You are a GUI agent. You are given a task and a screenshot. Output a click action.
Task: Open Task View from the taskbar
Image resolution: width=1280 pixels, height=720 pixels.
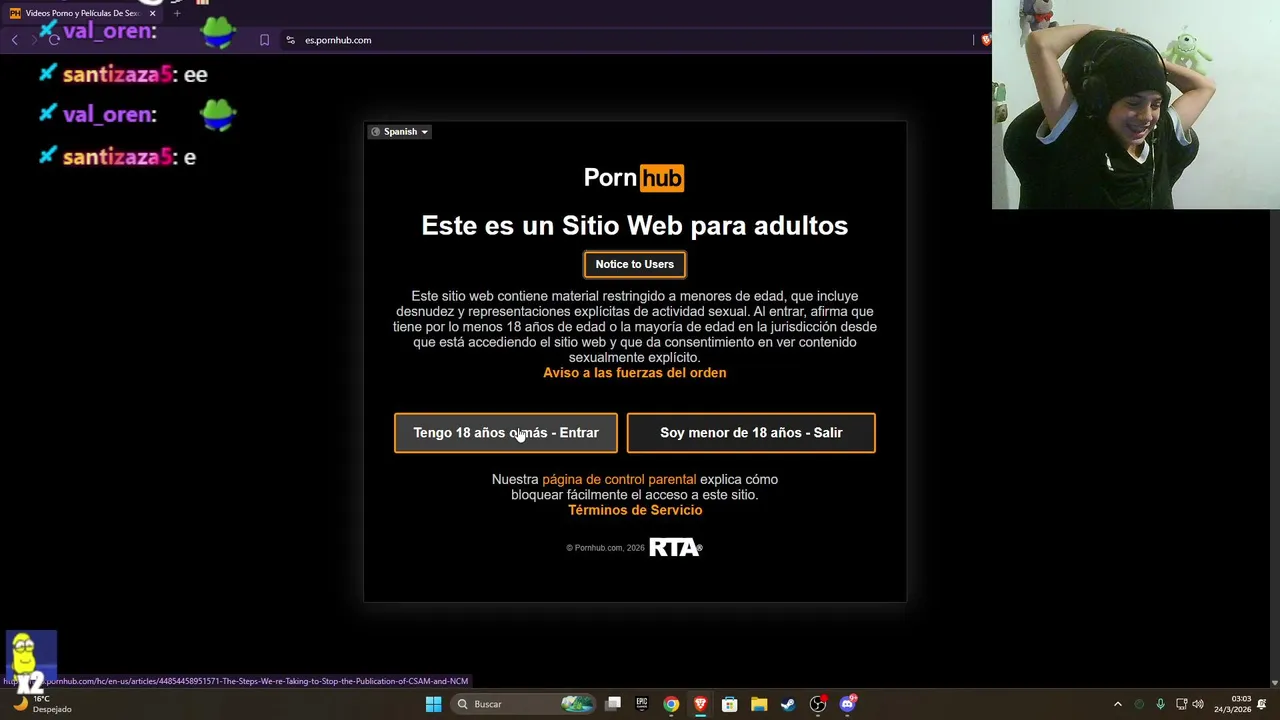(613, 704)
